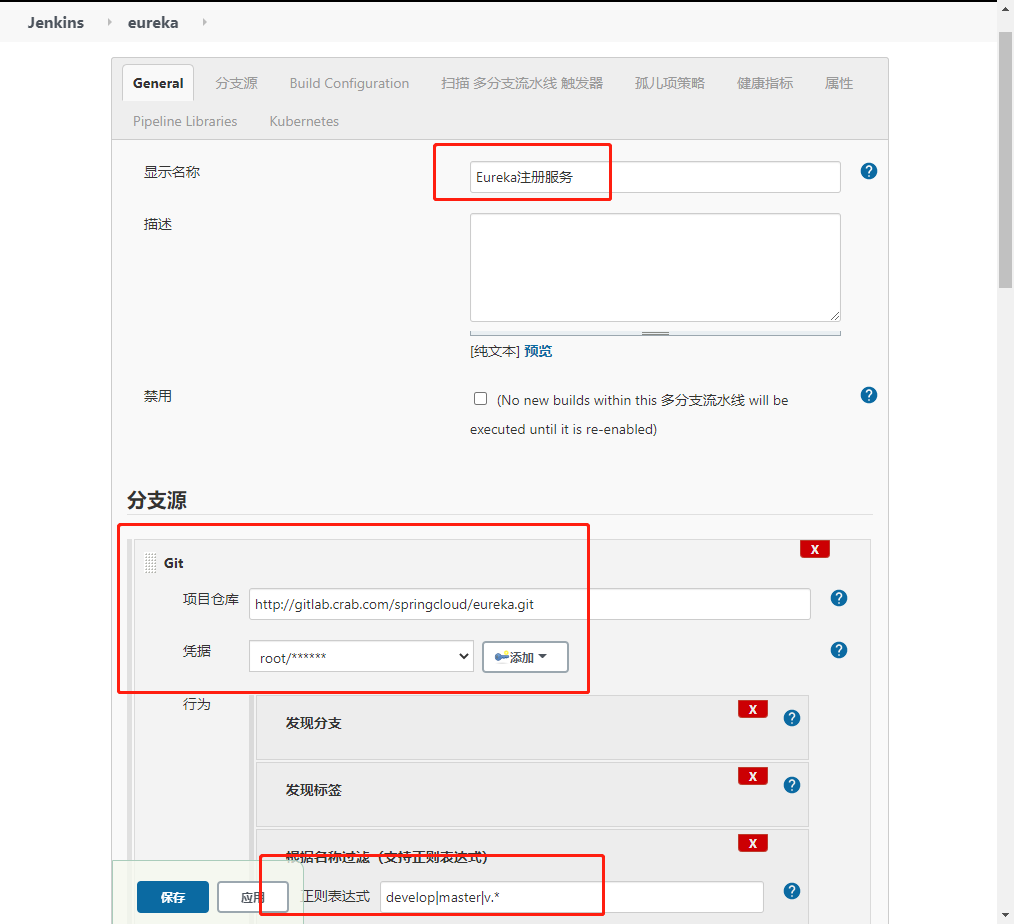Open the Pipeline Libraries tab
Viewport: 1014px width, 924px height.
(x=185, y=121)
